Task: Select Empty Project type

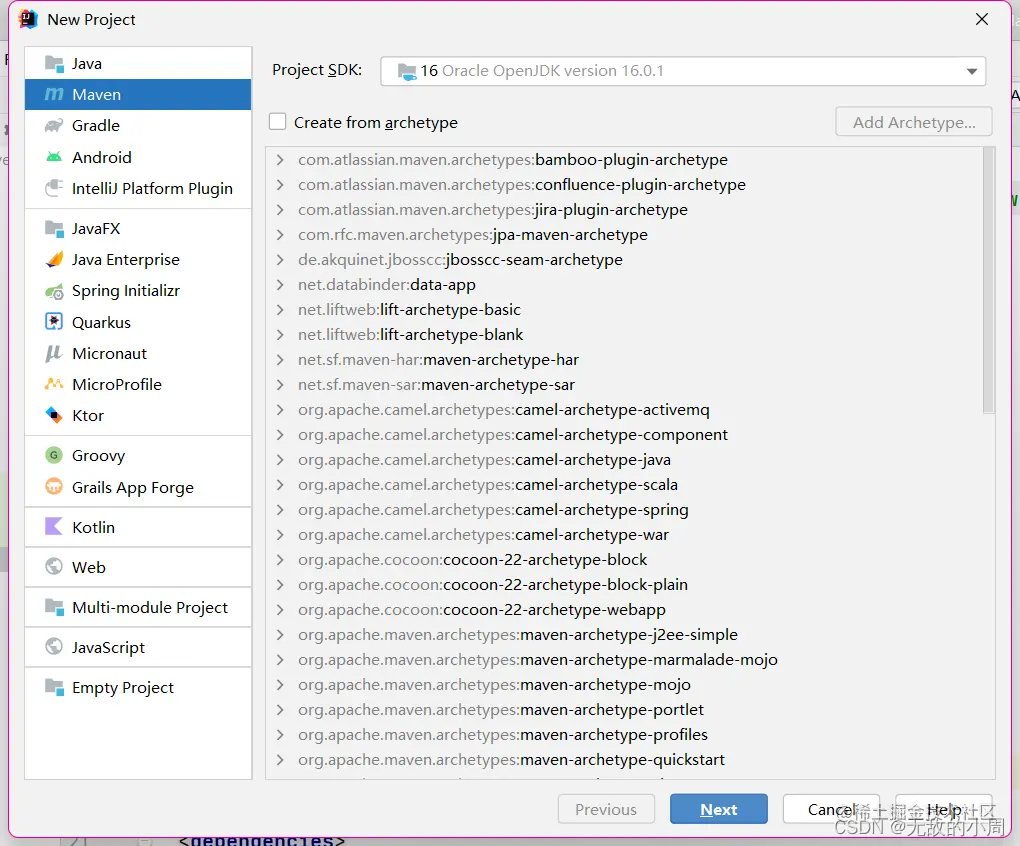Action: [x=138, y=687]
